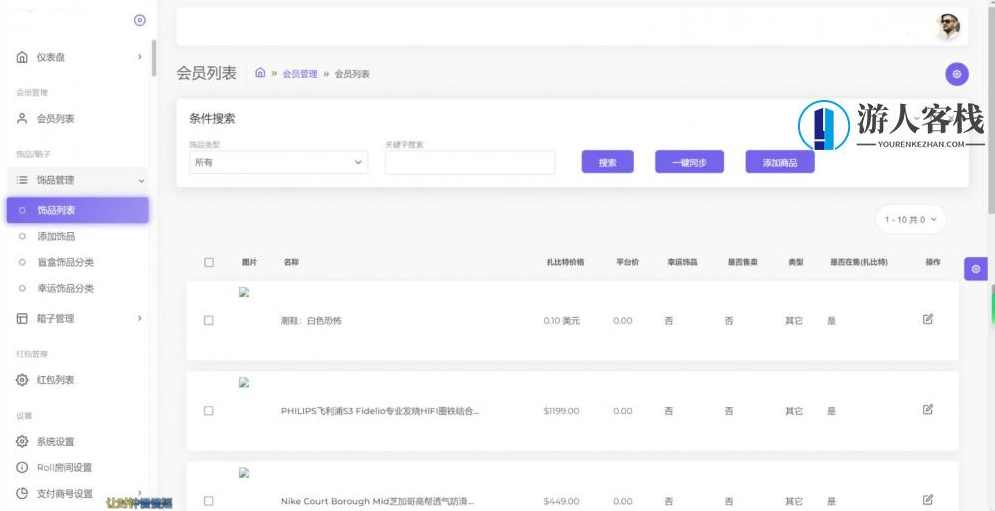Click the 红包列表 gear icon
Screen dimensions: 995x511
click(22, 380)
